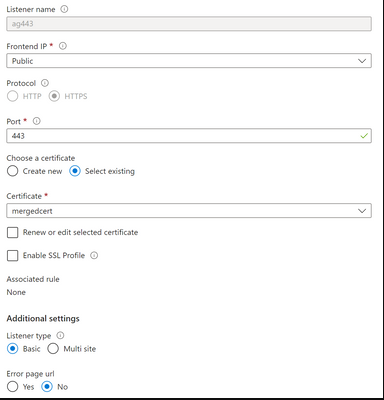Click info icon beside Port label
The image size is (384, 400).
pyautogui.click(x=37, y=121)
